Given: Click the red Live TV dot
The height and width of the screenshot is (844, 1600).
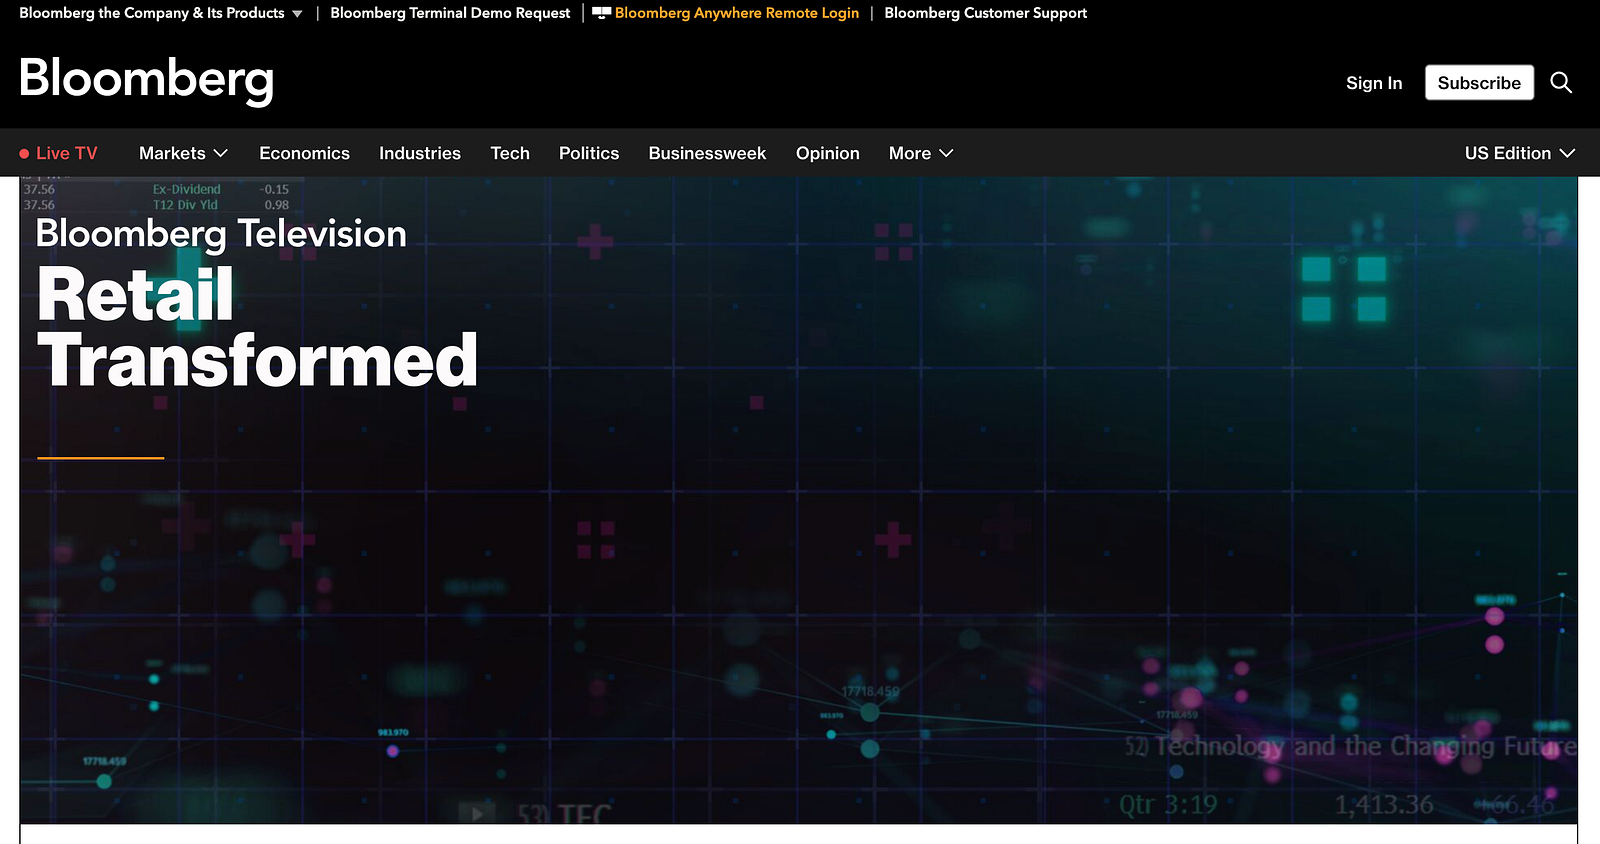Looking at the screenshot, I should (24, 153).
